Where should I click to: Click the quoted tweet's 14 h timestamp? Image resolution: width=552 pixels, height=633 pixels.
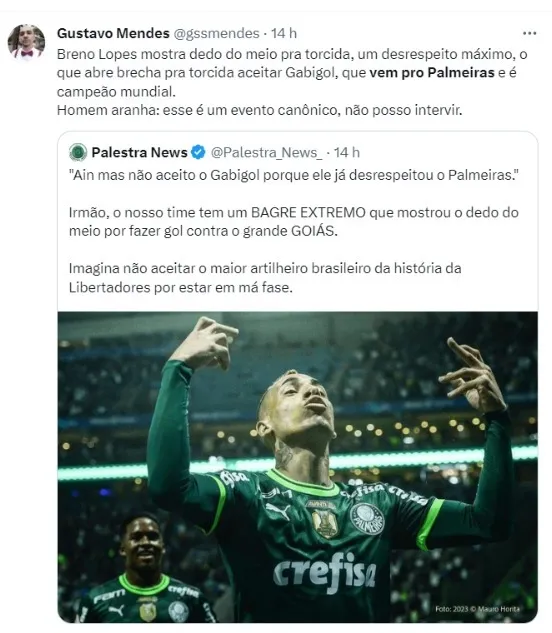coord(346,152)
